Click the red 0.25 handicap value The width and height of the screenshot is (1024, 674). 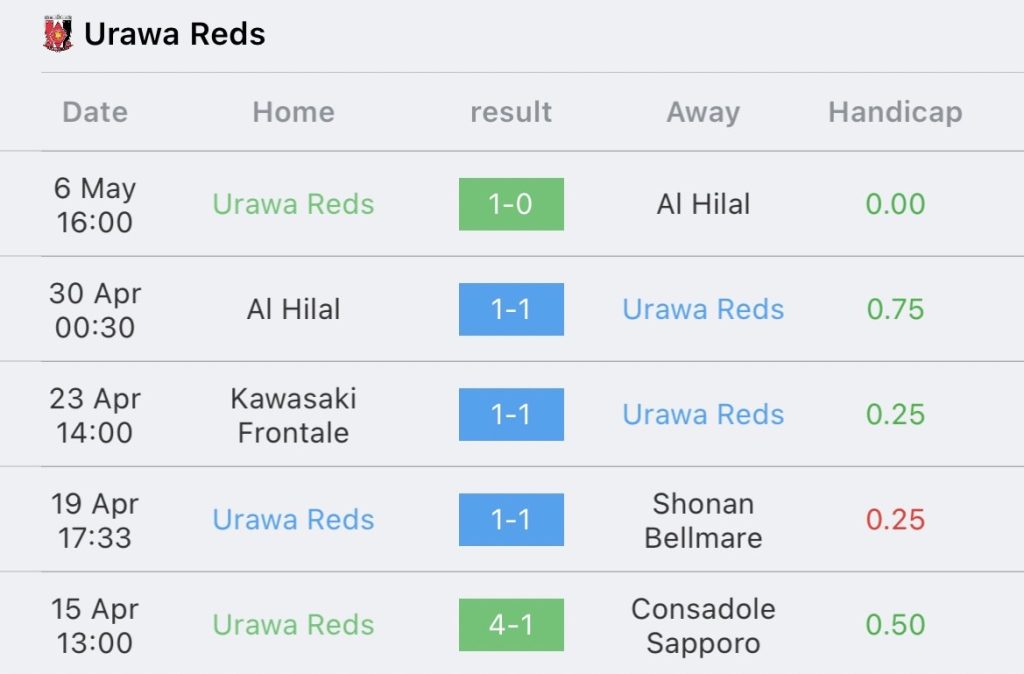pos(895,520)
